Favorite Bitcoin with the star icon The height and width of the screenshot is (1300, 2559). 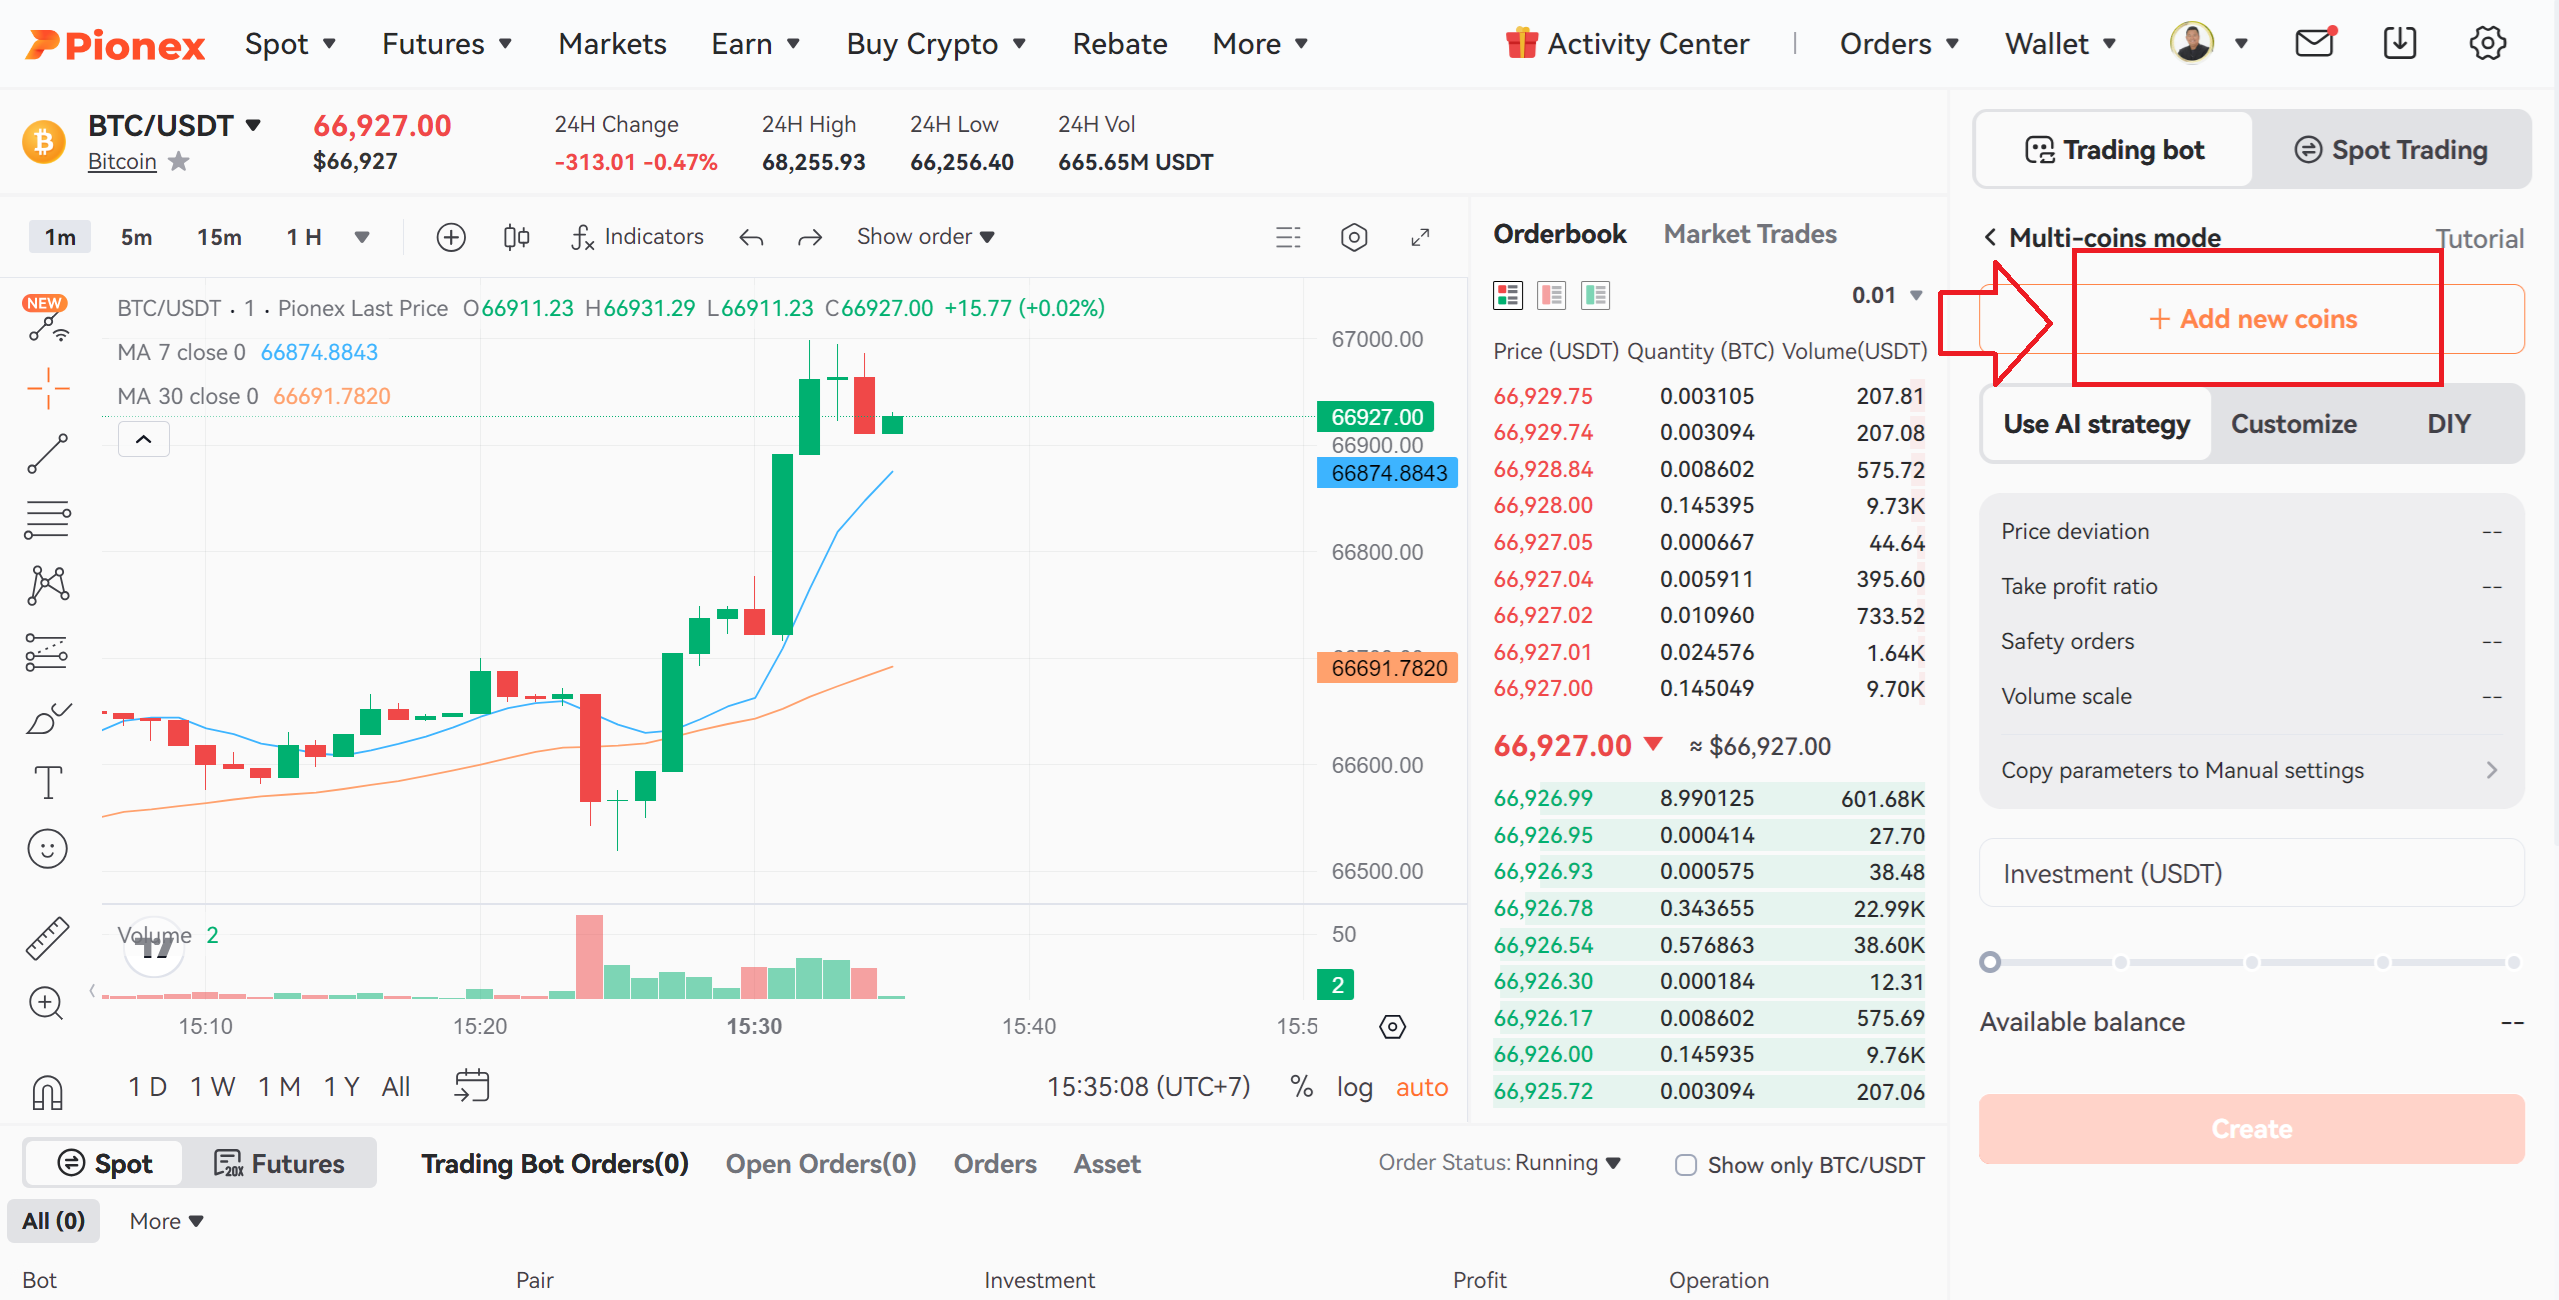coord(178,161)
